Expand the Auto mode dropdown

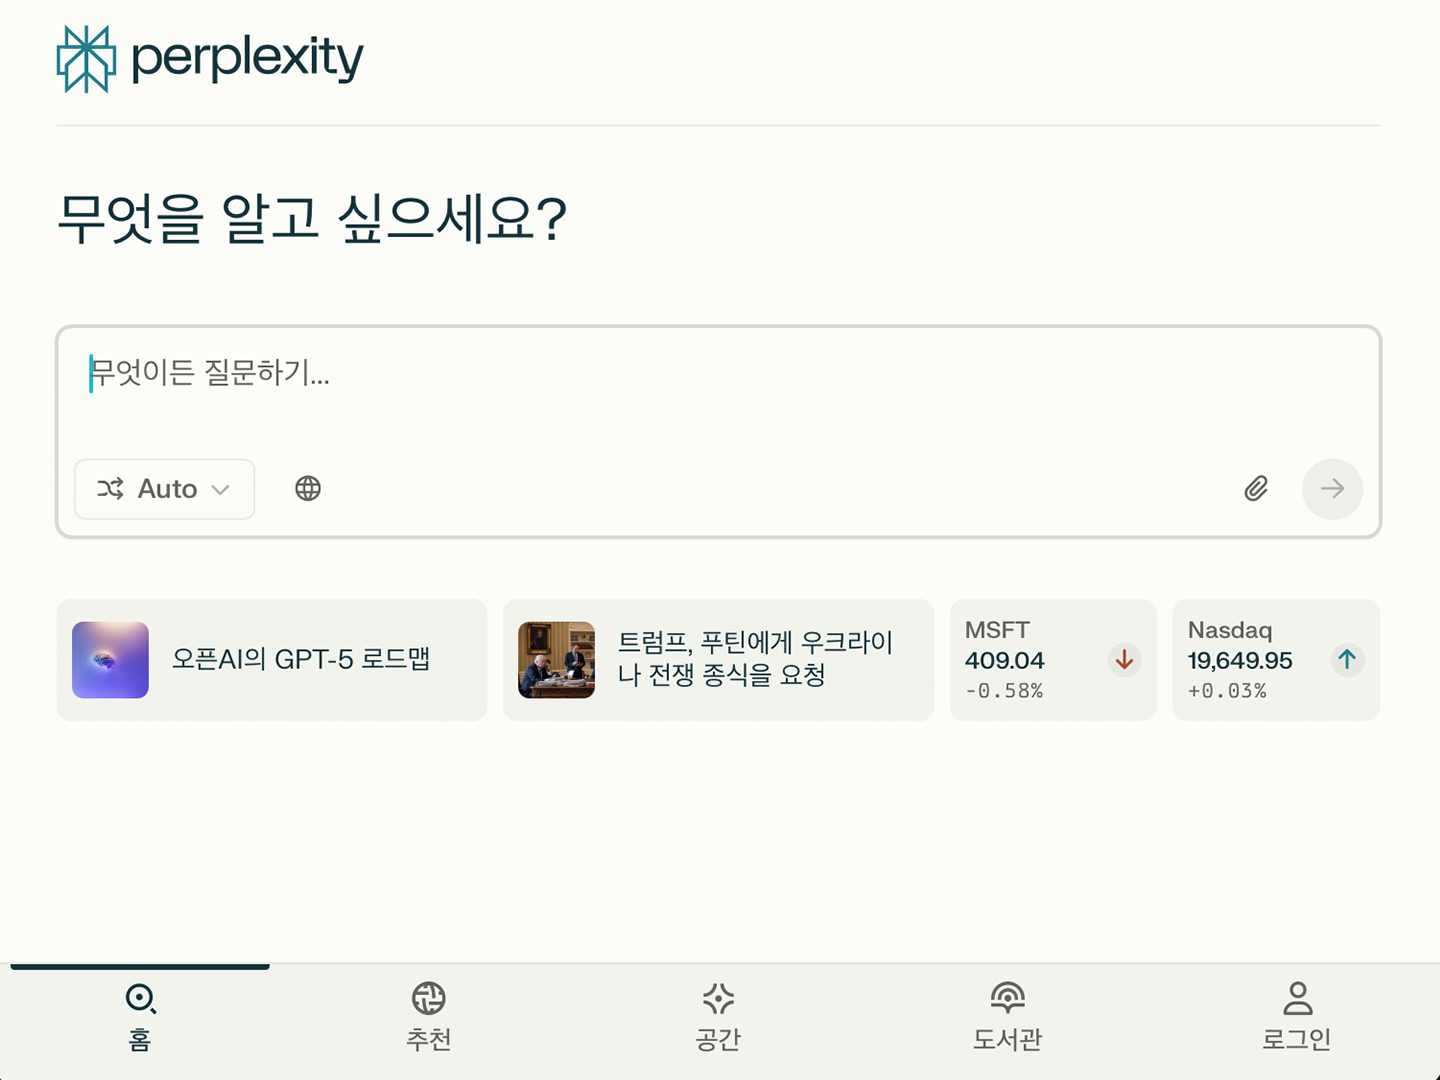[165, 489]
